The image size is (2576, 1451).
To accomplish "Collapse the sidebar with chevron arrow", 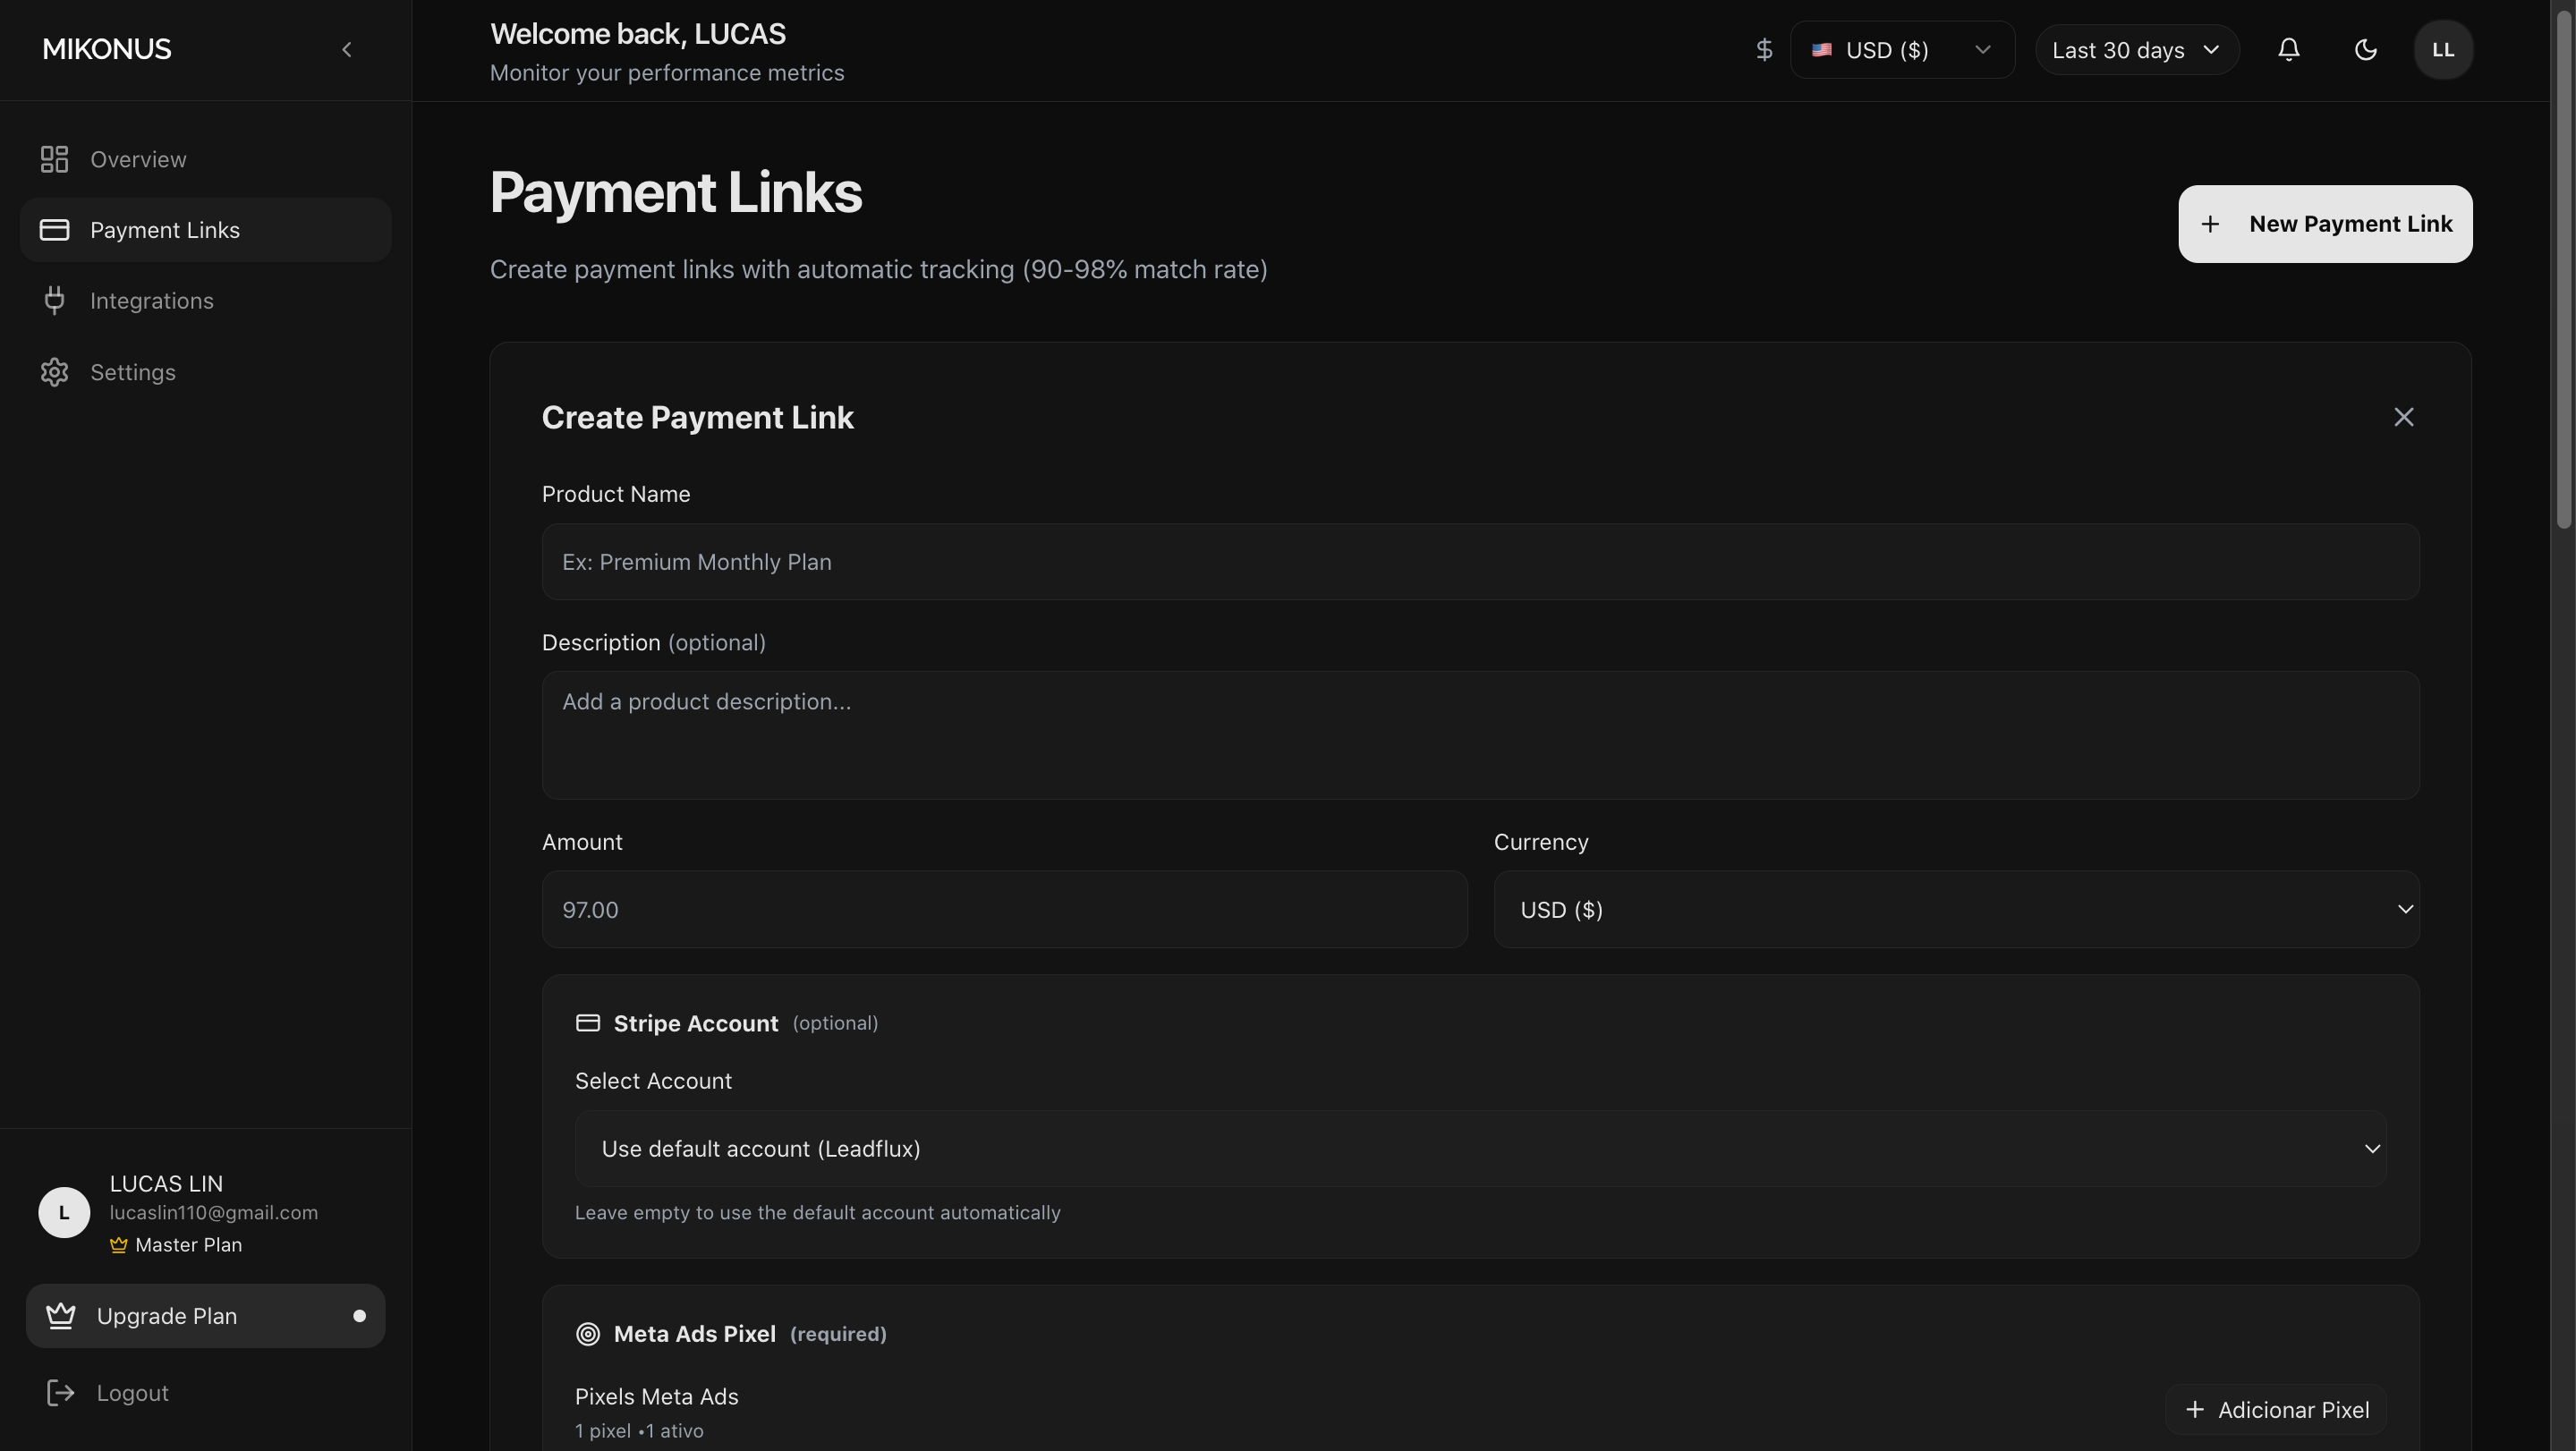I will [346, 50].
